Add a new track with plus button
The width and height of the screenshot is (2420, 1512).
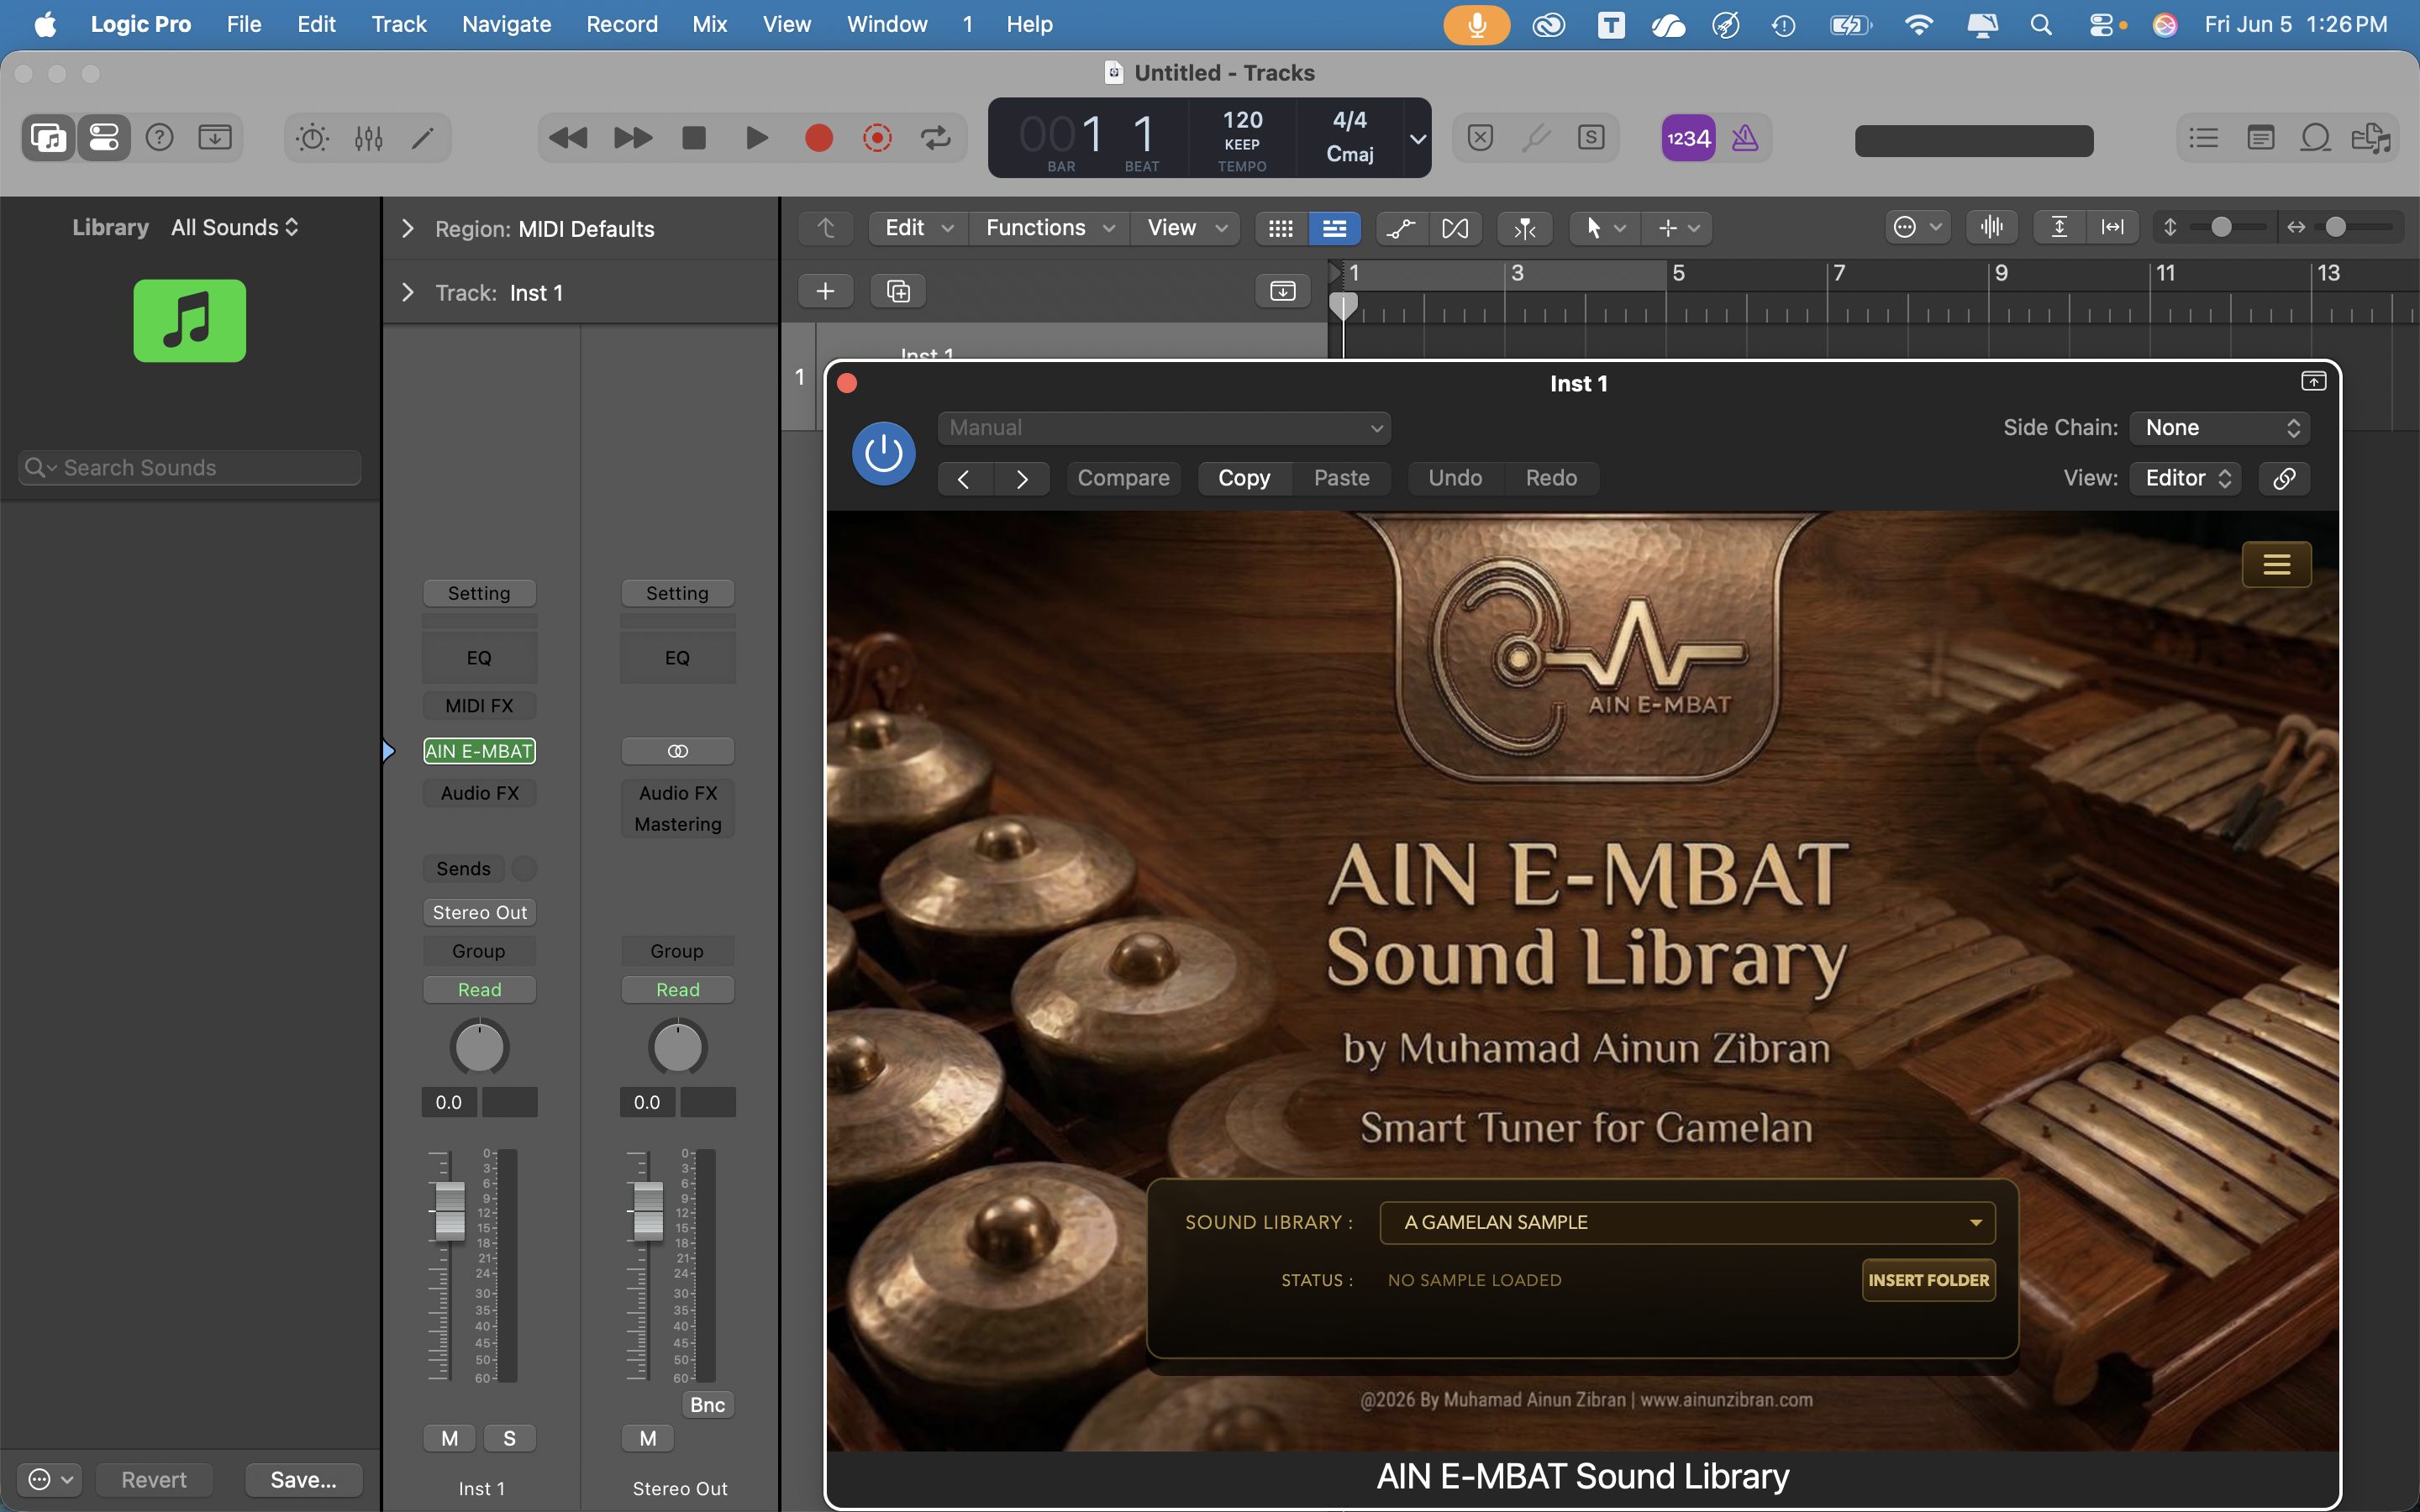point(825,291)
